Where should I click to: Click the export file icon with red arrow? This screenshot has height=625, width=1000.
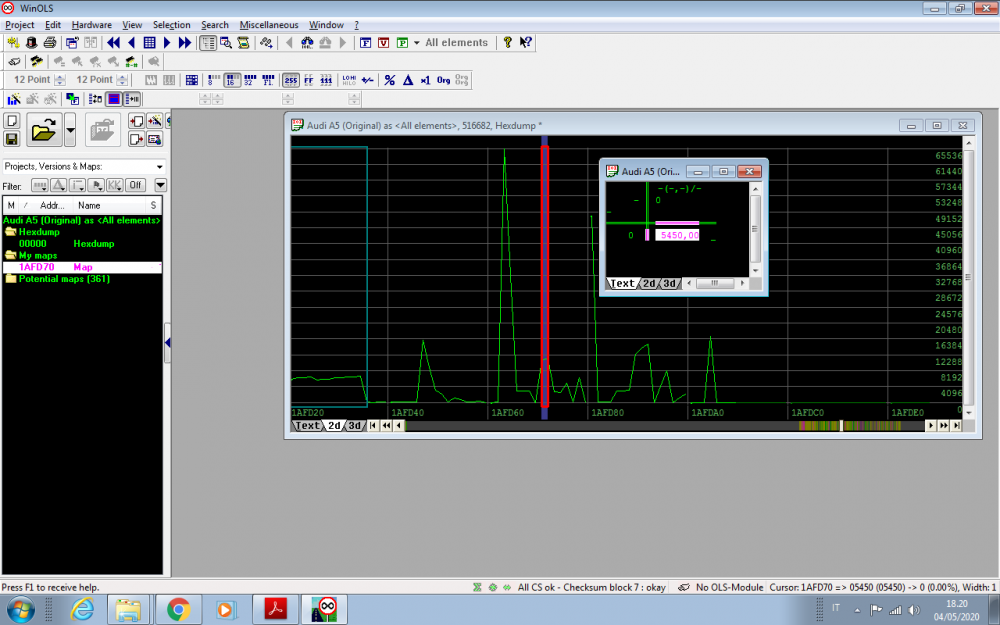point(136,138)
